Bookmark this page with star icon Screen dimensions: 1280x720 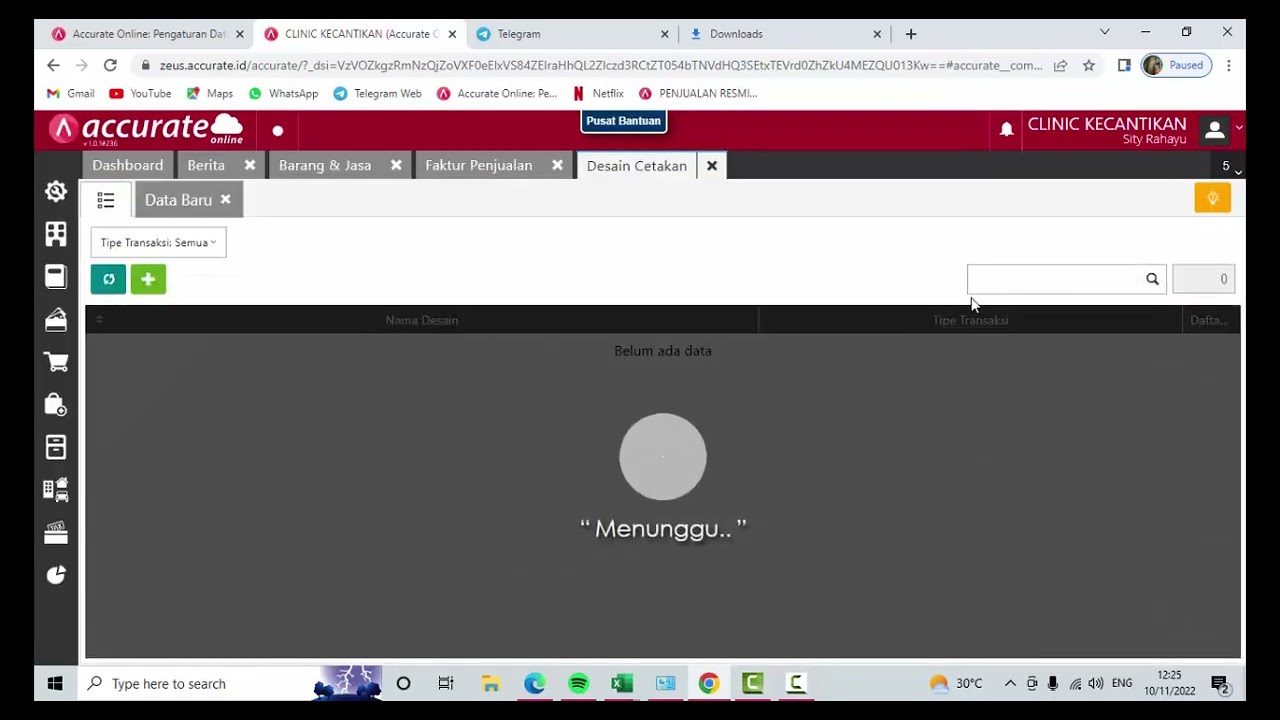click(x=1089, y=65)
